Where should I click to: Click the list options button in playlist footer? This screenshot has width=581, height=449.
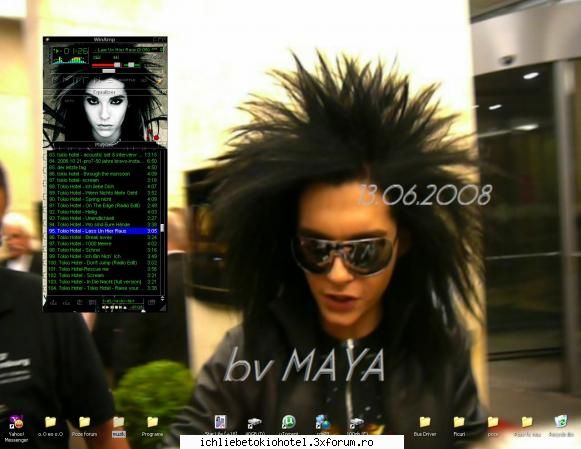point(152,302)
